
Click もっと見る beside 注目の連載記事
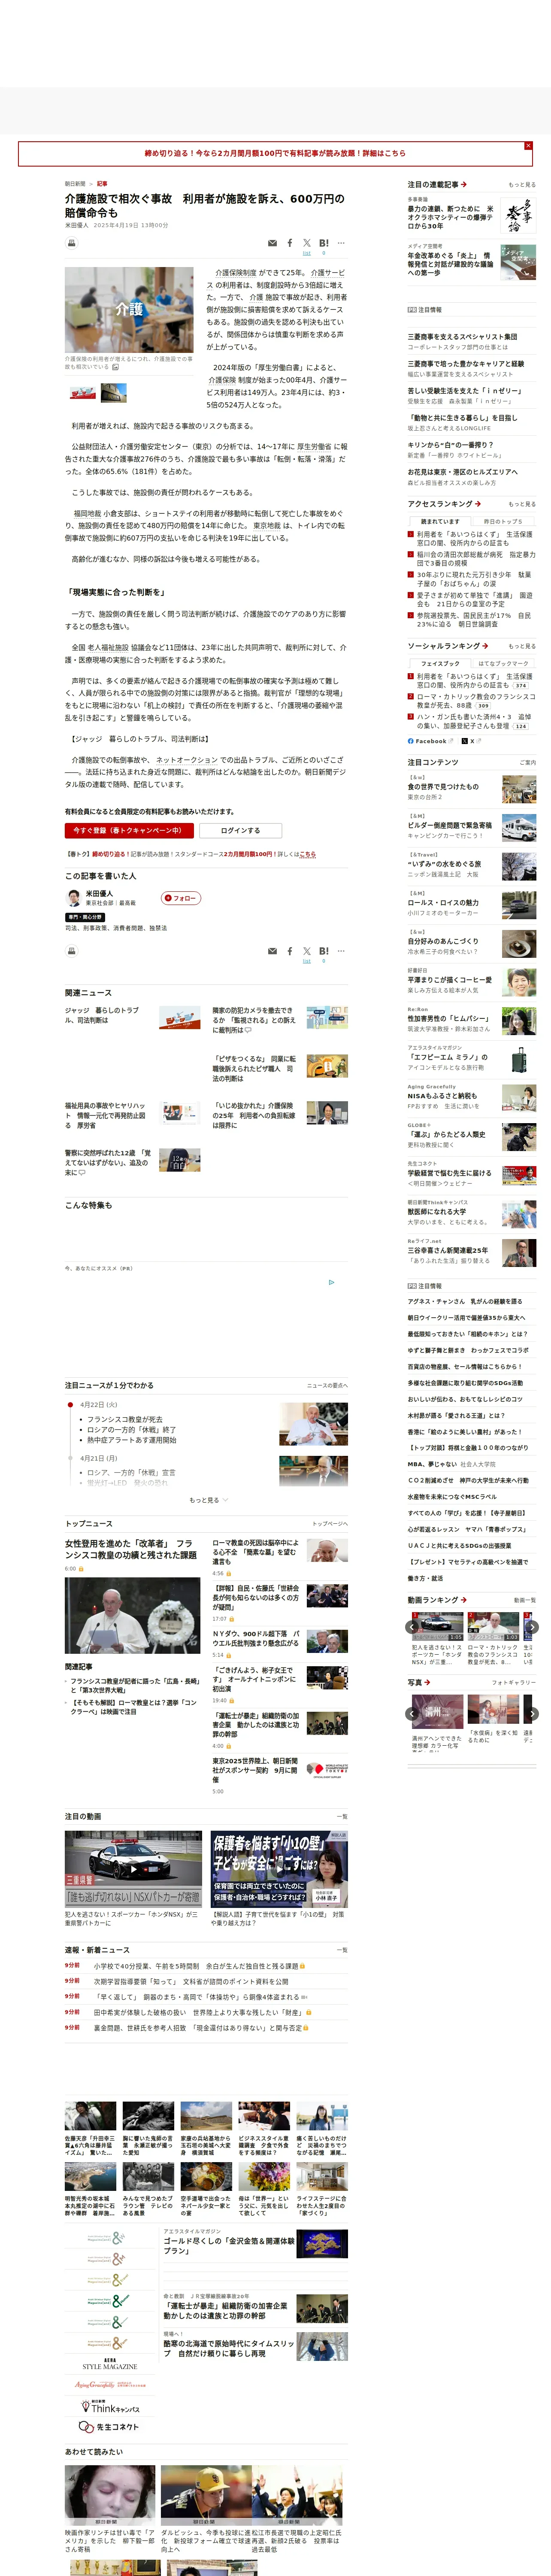tap(522, 185)
